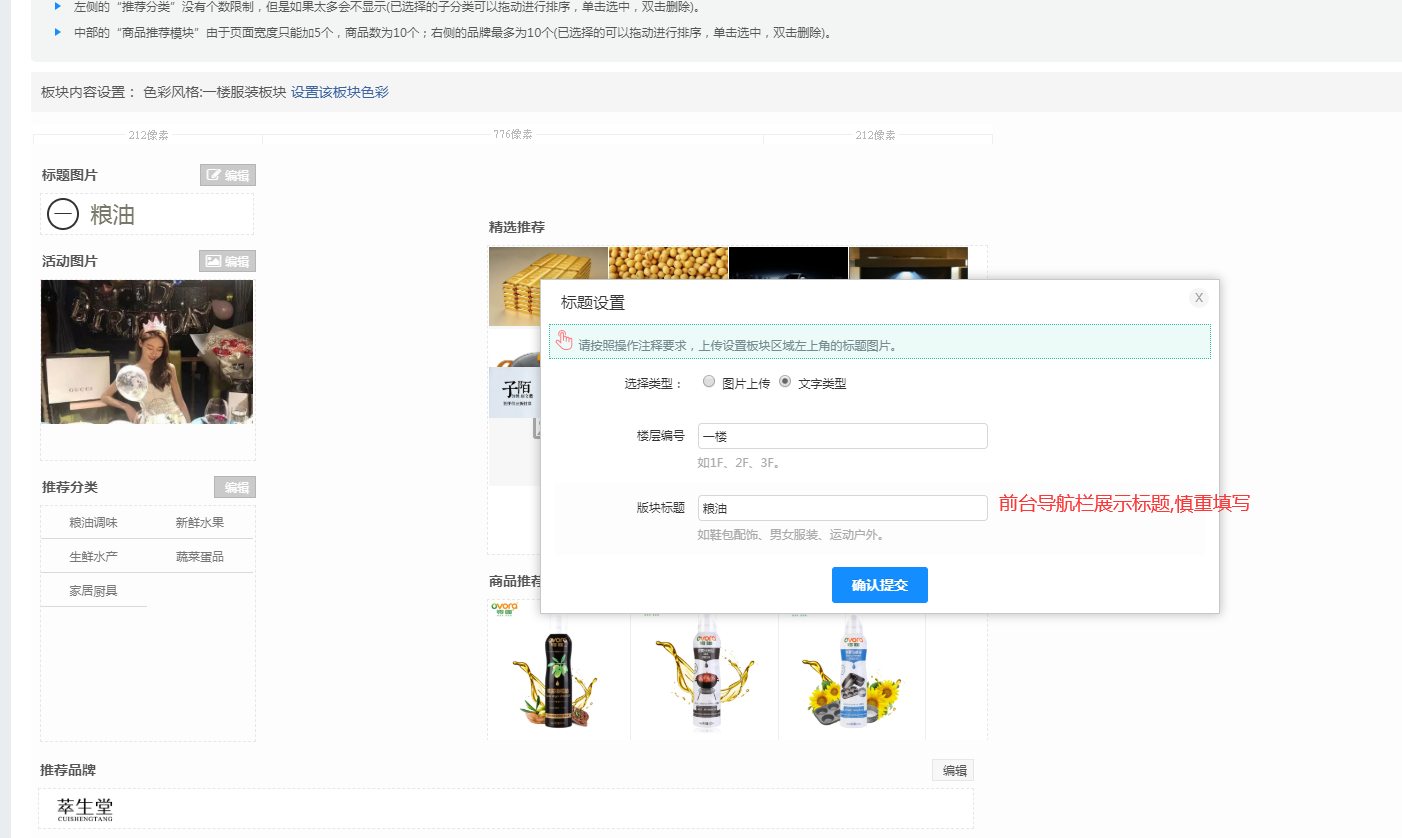1402x838 pixels.
Task: Select the 文字类型 radio option
Action: pyautogui.click(x=785, y=382)
